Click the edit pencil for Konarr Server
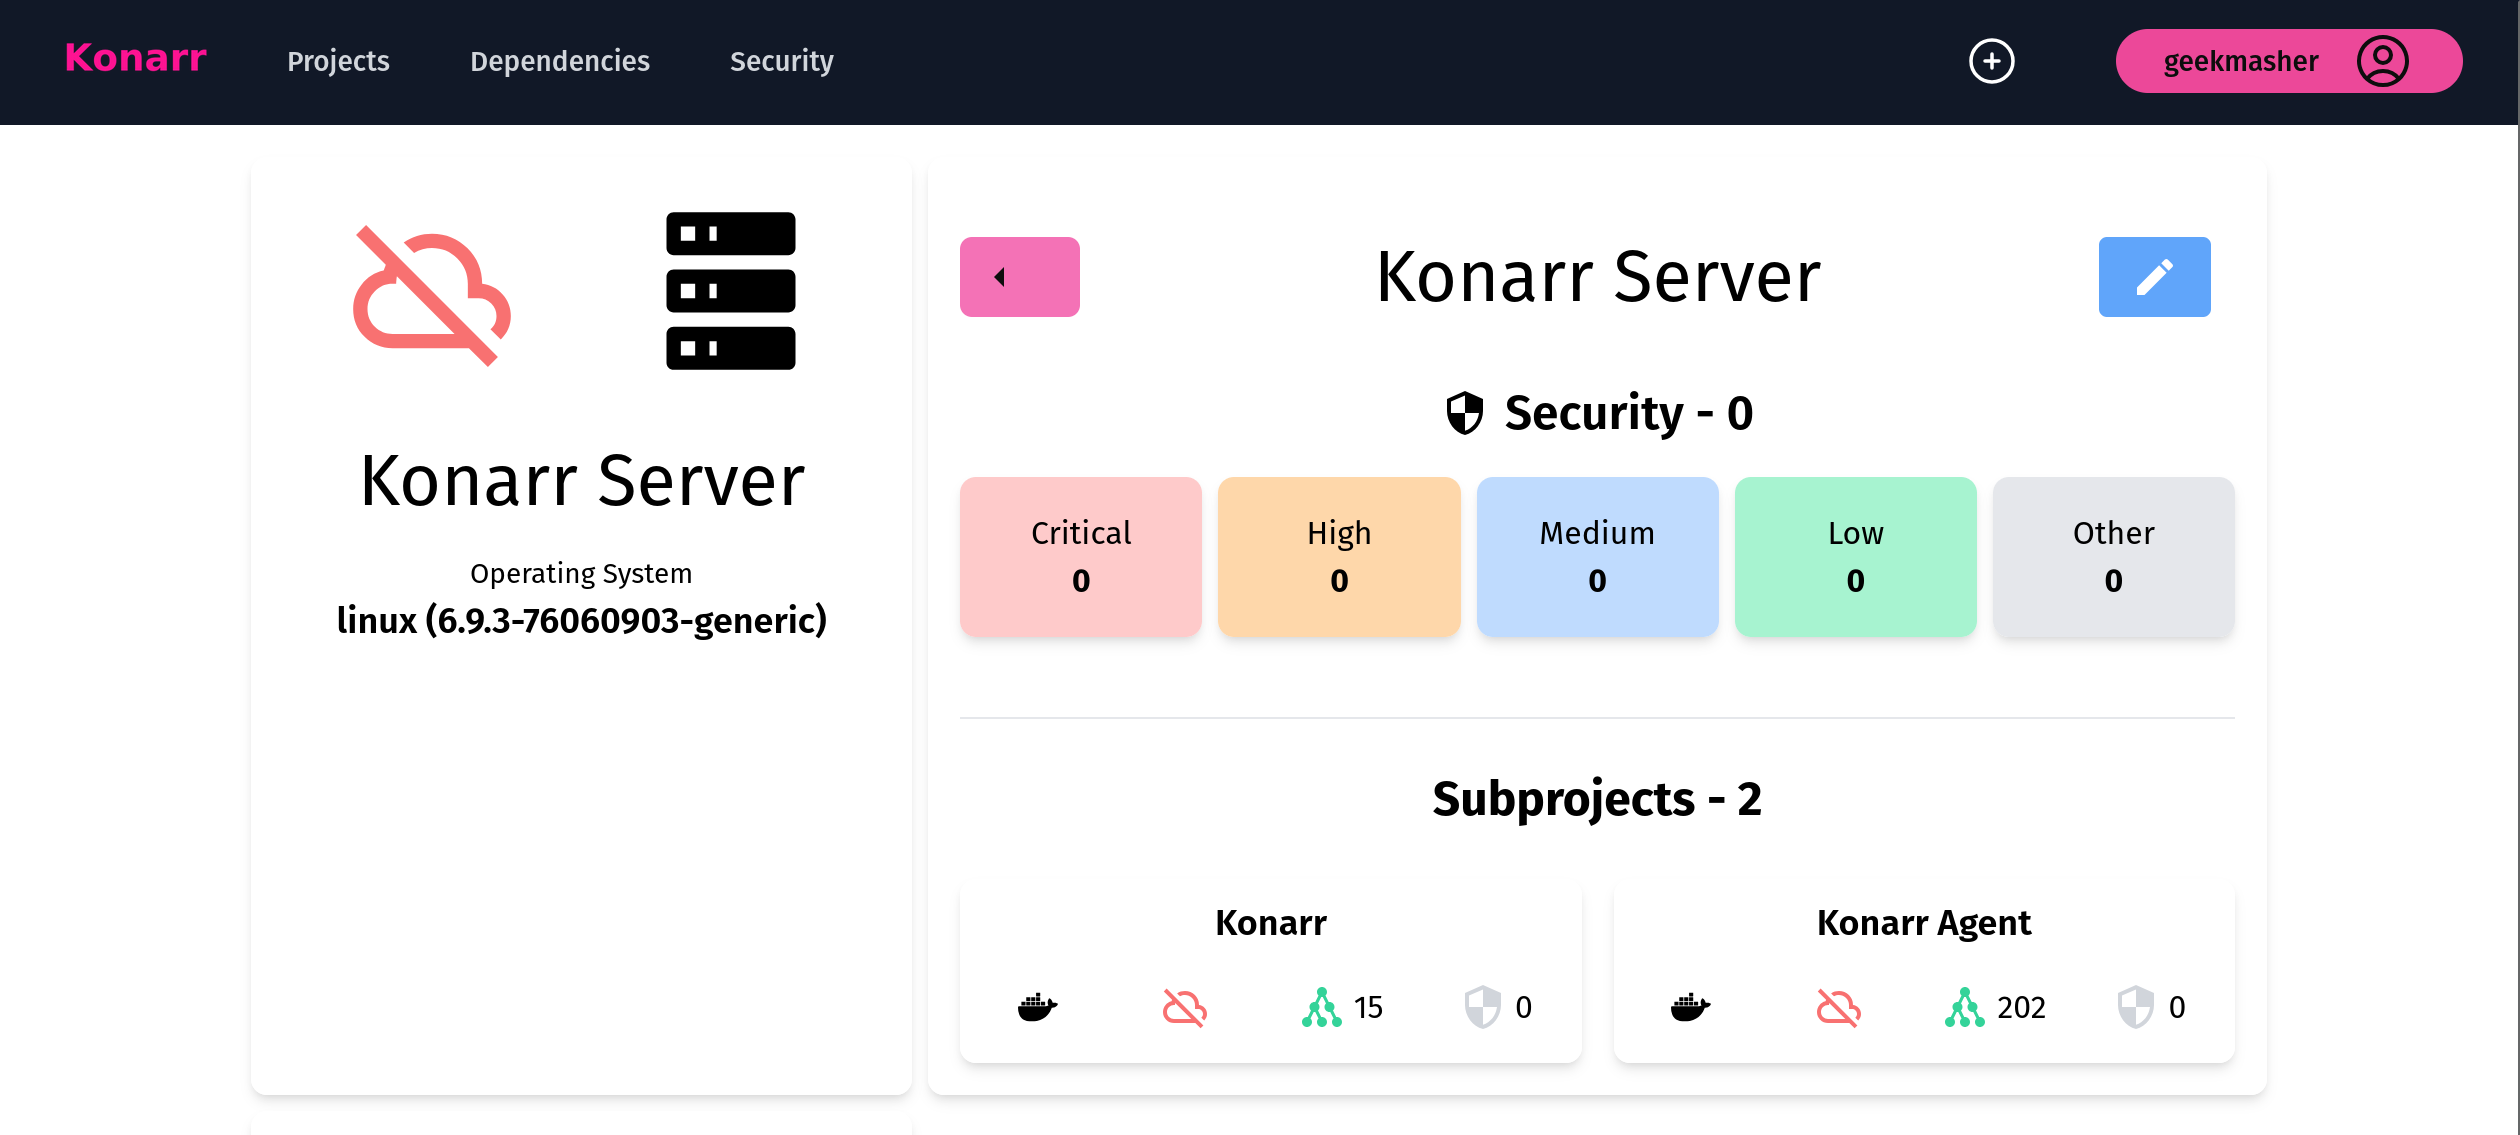2520x1135 pixels. [x=2154, y=277]
